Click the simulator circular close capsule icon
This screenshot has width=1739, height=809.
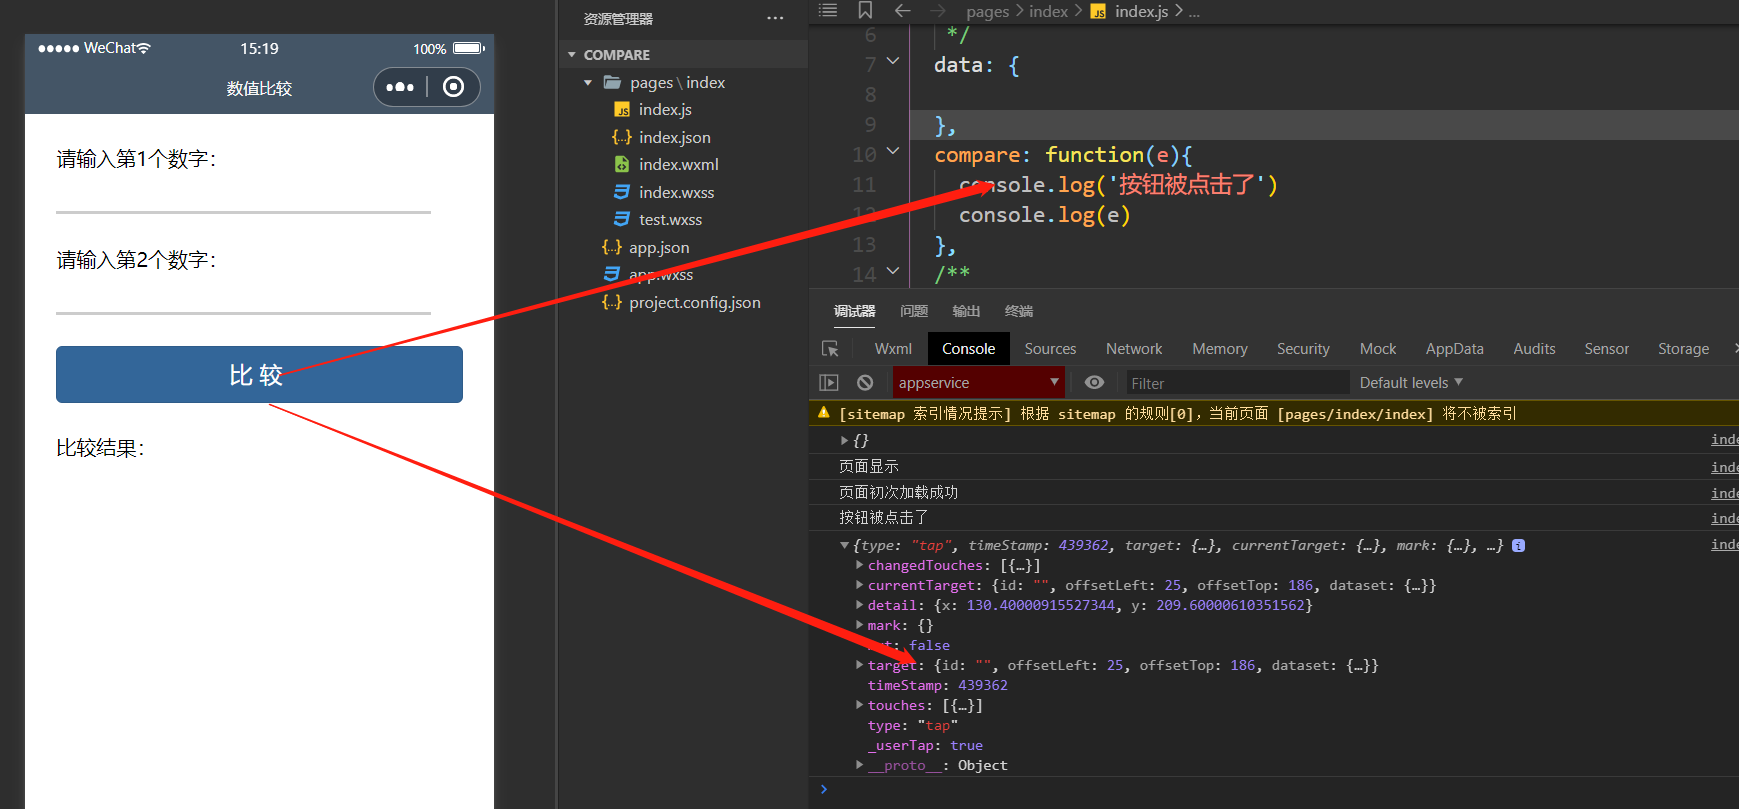coord(453,87)
